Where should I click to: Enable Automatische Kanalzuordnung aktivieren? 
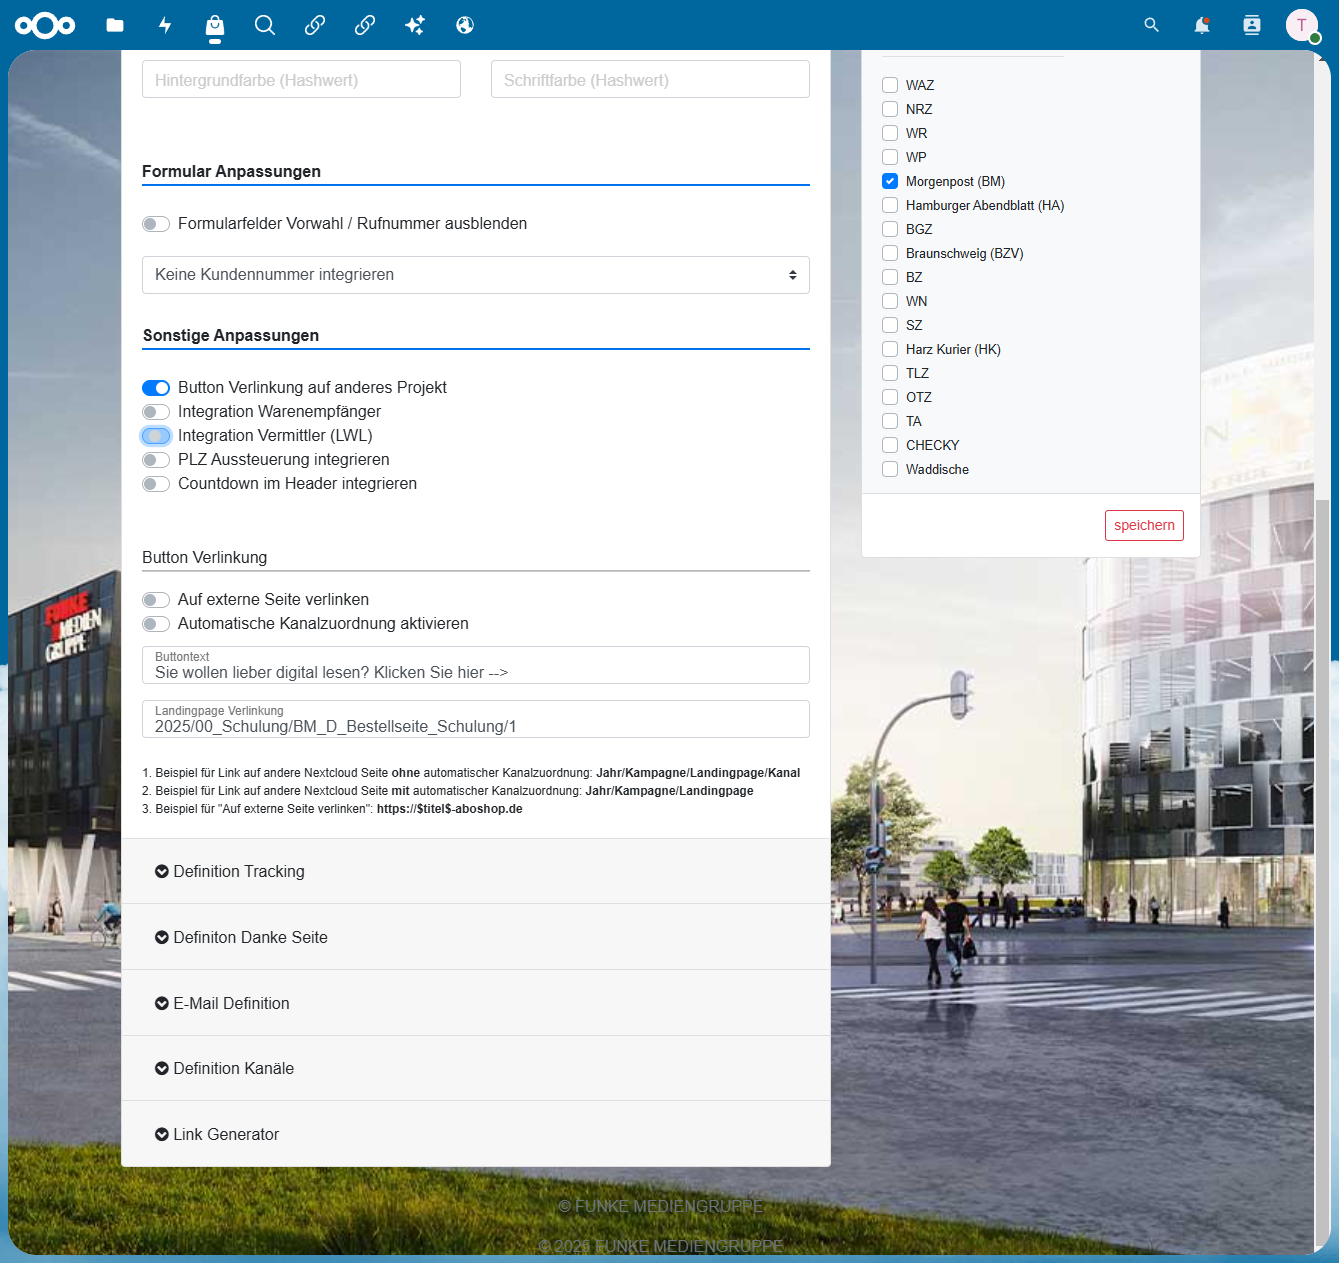point(156,624)
